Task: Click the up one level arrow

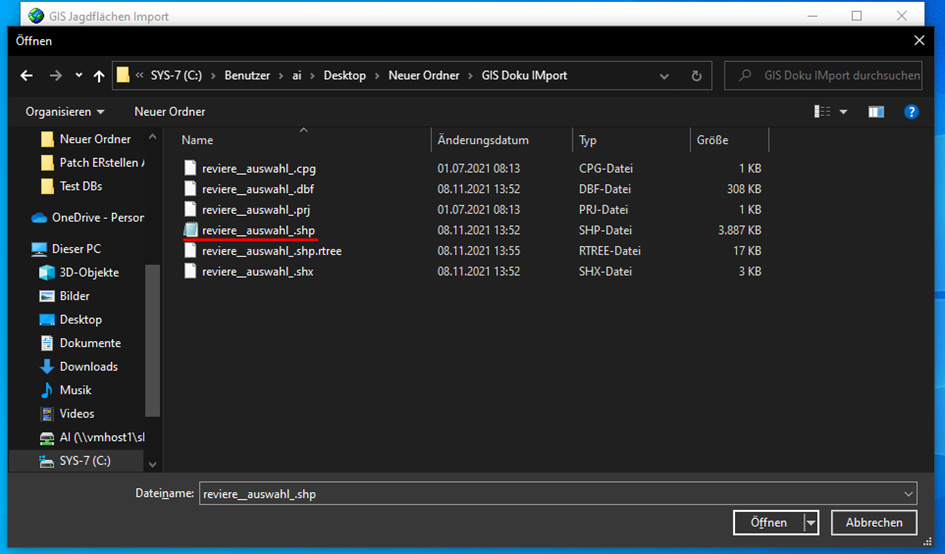Action: tap(99, 76)
